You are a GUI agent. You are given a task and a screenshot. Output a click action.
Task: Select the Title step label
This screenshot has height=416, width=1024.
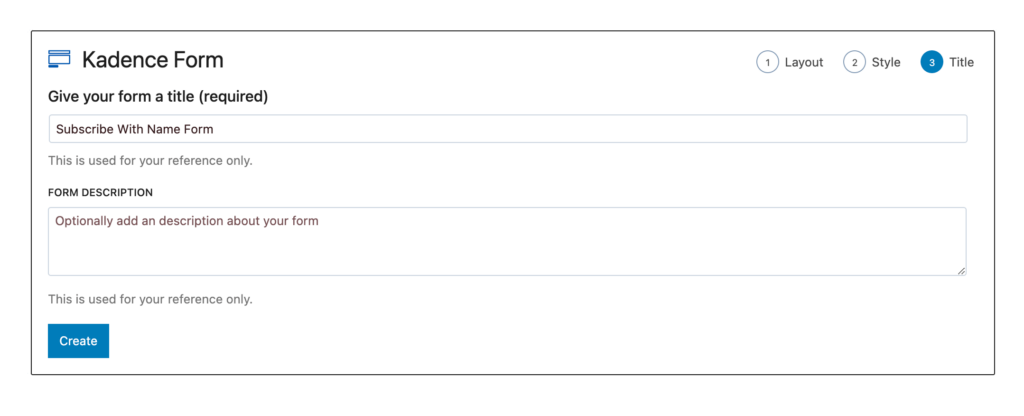(x=961, y=62)
